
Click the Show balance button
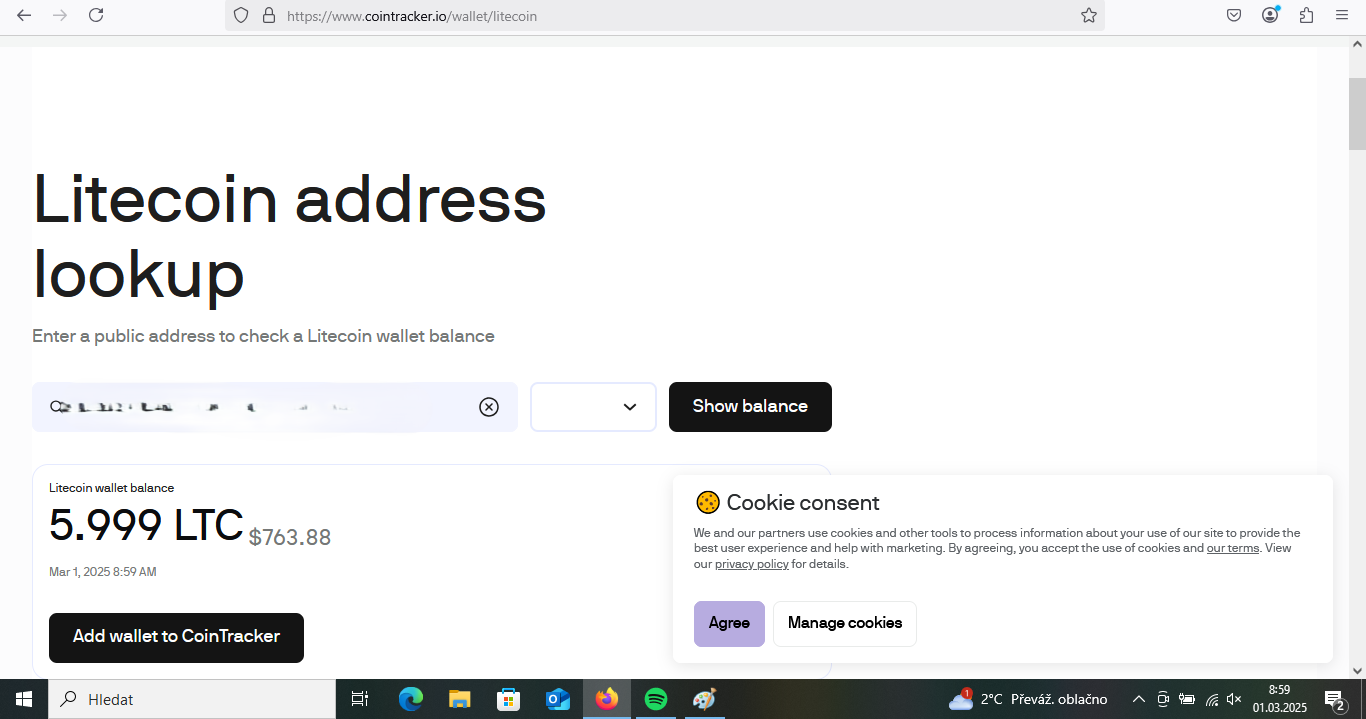tap(750, 407)
